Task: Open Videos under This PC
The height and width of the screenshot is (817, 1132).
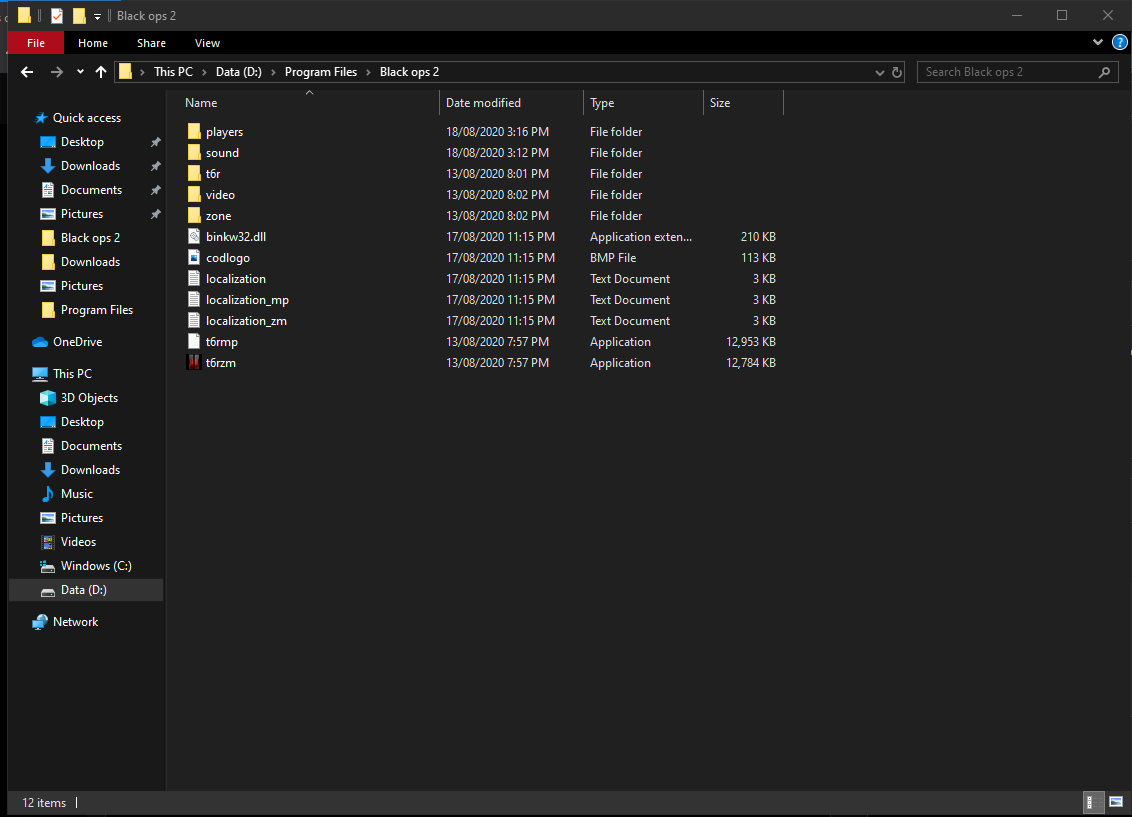Action: 78,542
